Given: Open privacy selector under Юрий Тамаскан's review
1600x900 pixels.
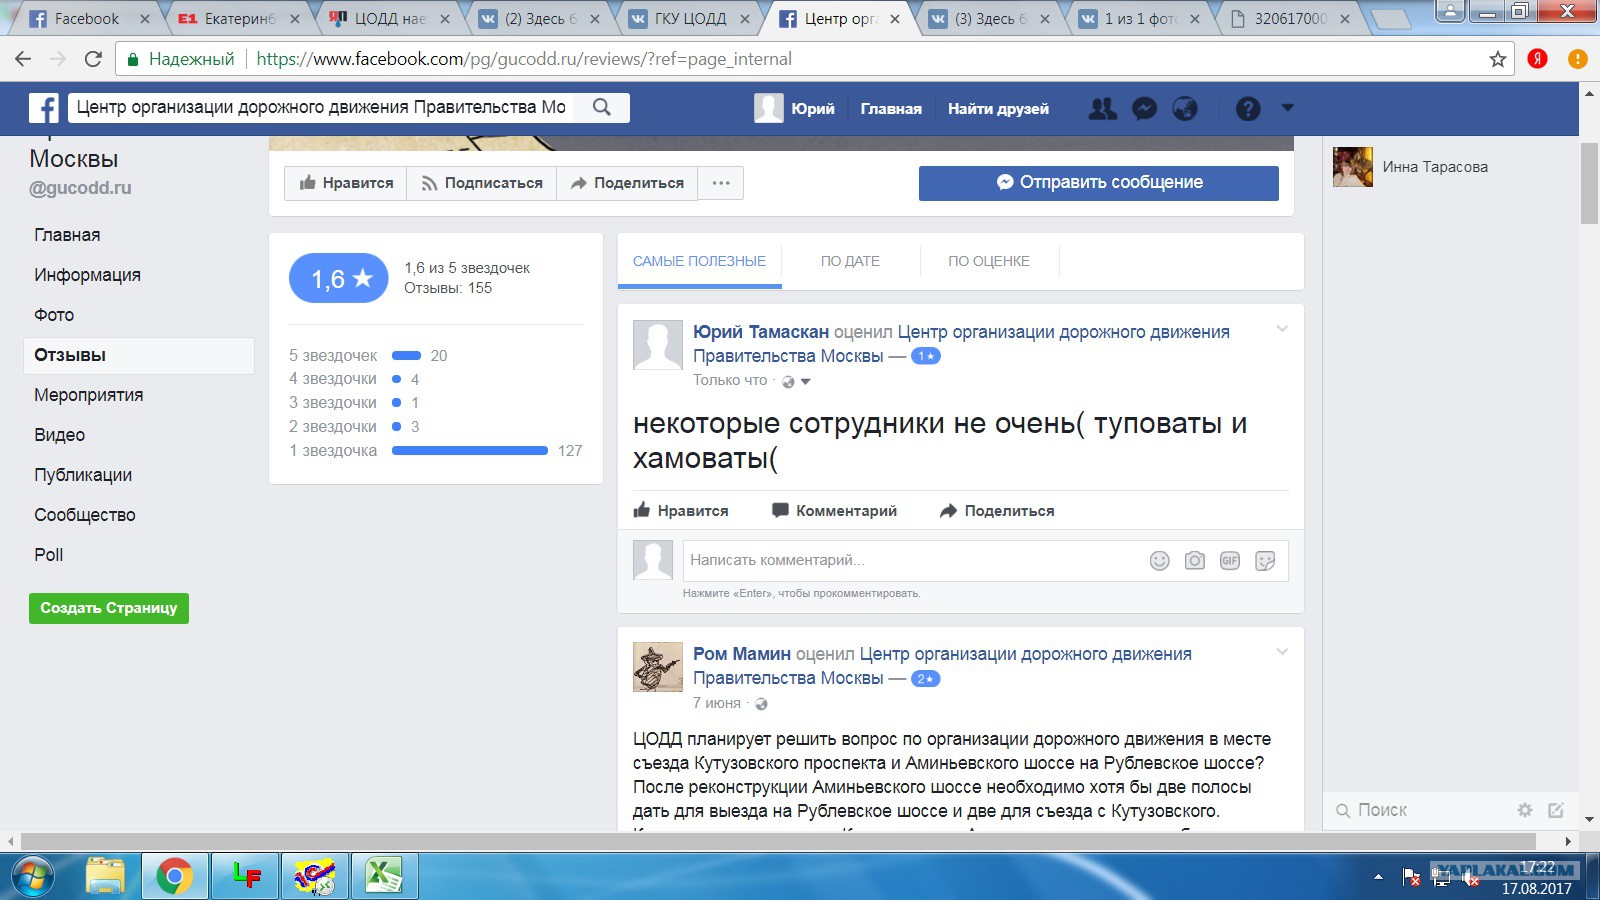Looking at the screenshot, I should [x=796, y=381].
